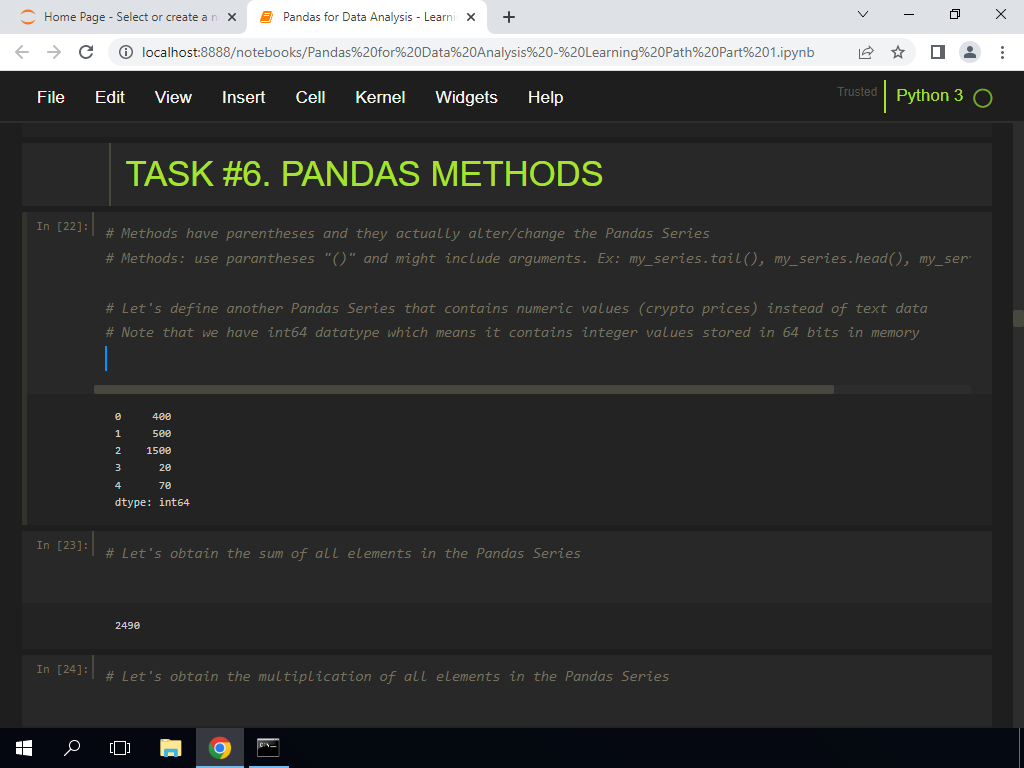Image resolution: width=1024 pixels, height=768 pixels.
Task: Click the comment about int64 datatype
Action: tap(513, 332)
